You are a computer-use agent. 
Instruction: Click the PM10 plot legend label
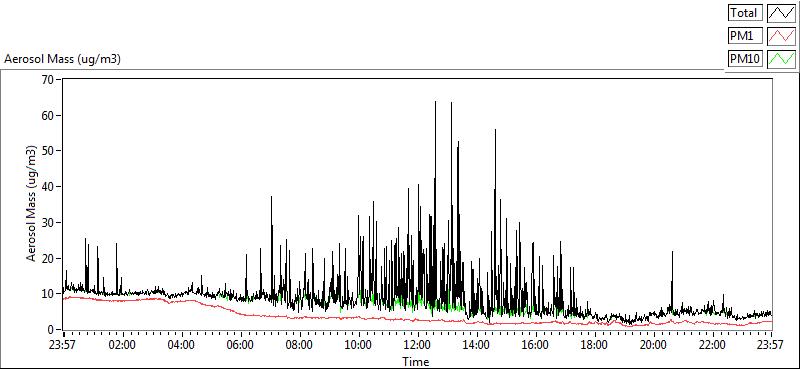[x=745, y=59]
